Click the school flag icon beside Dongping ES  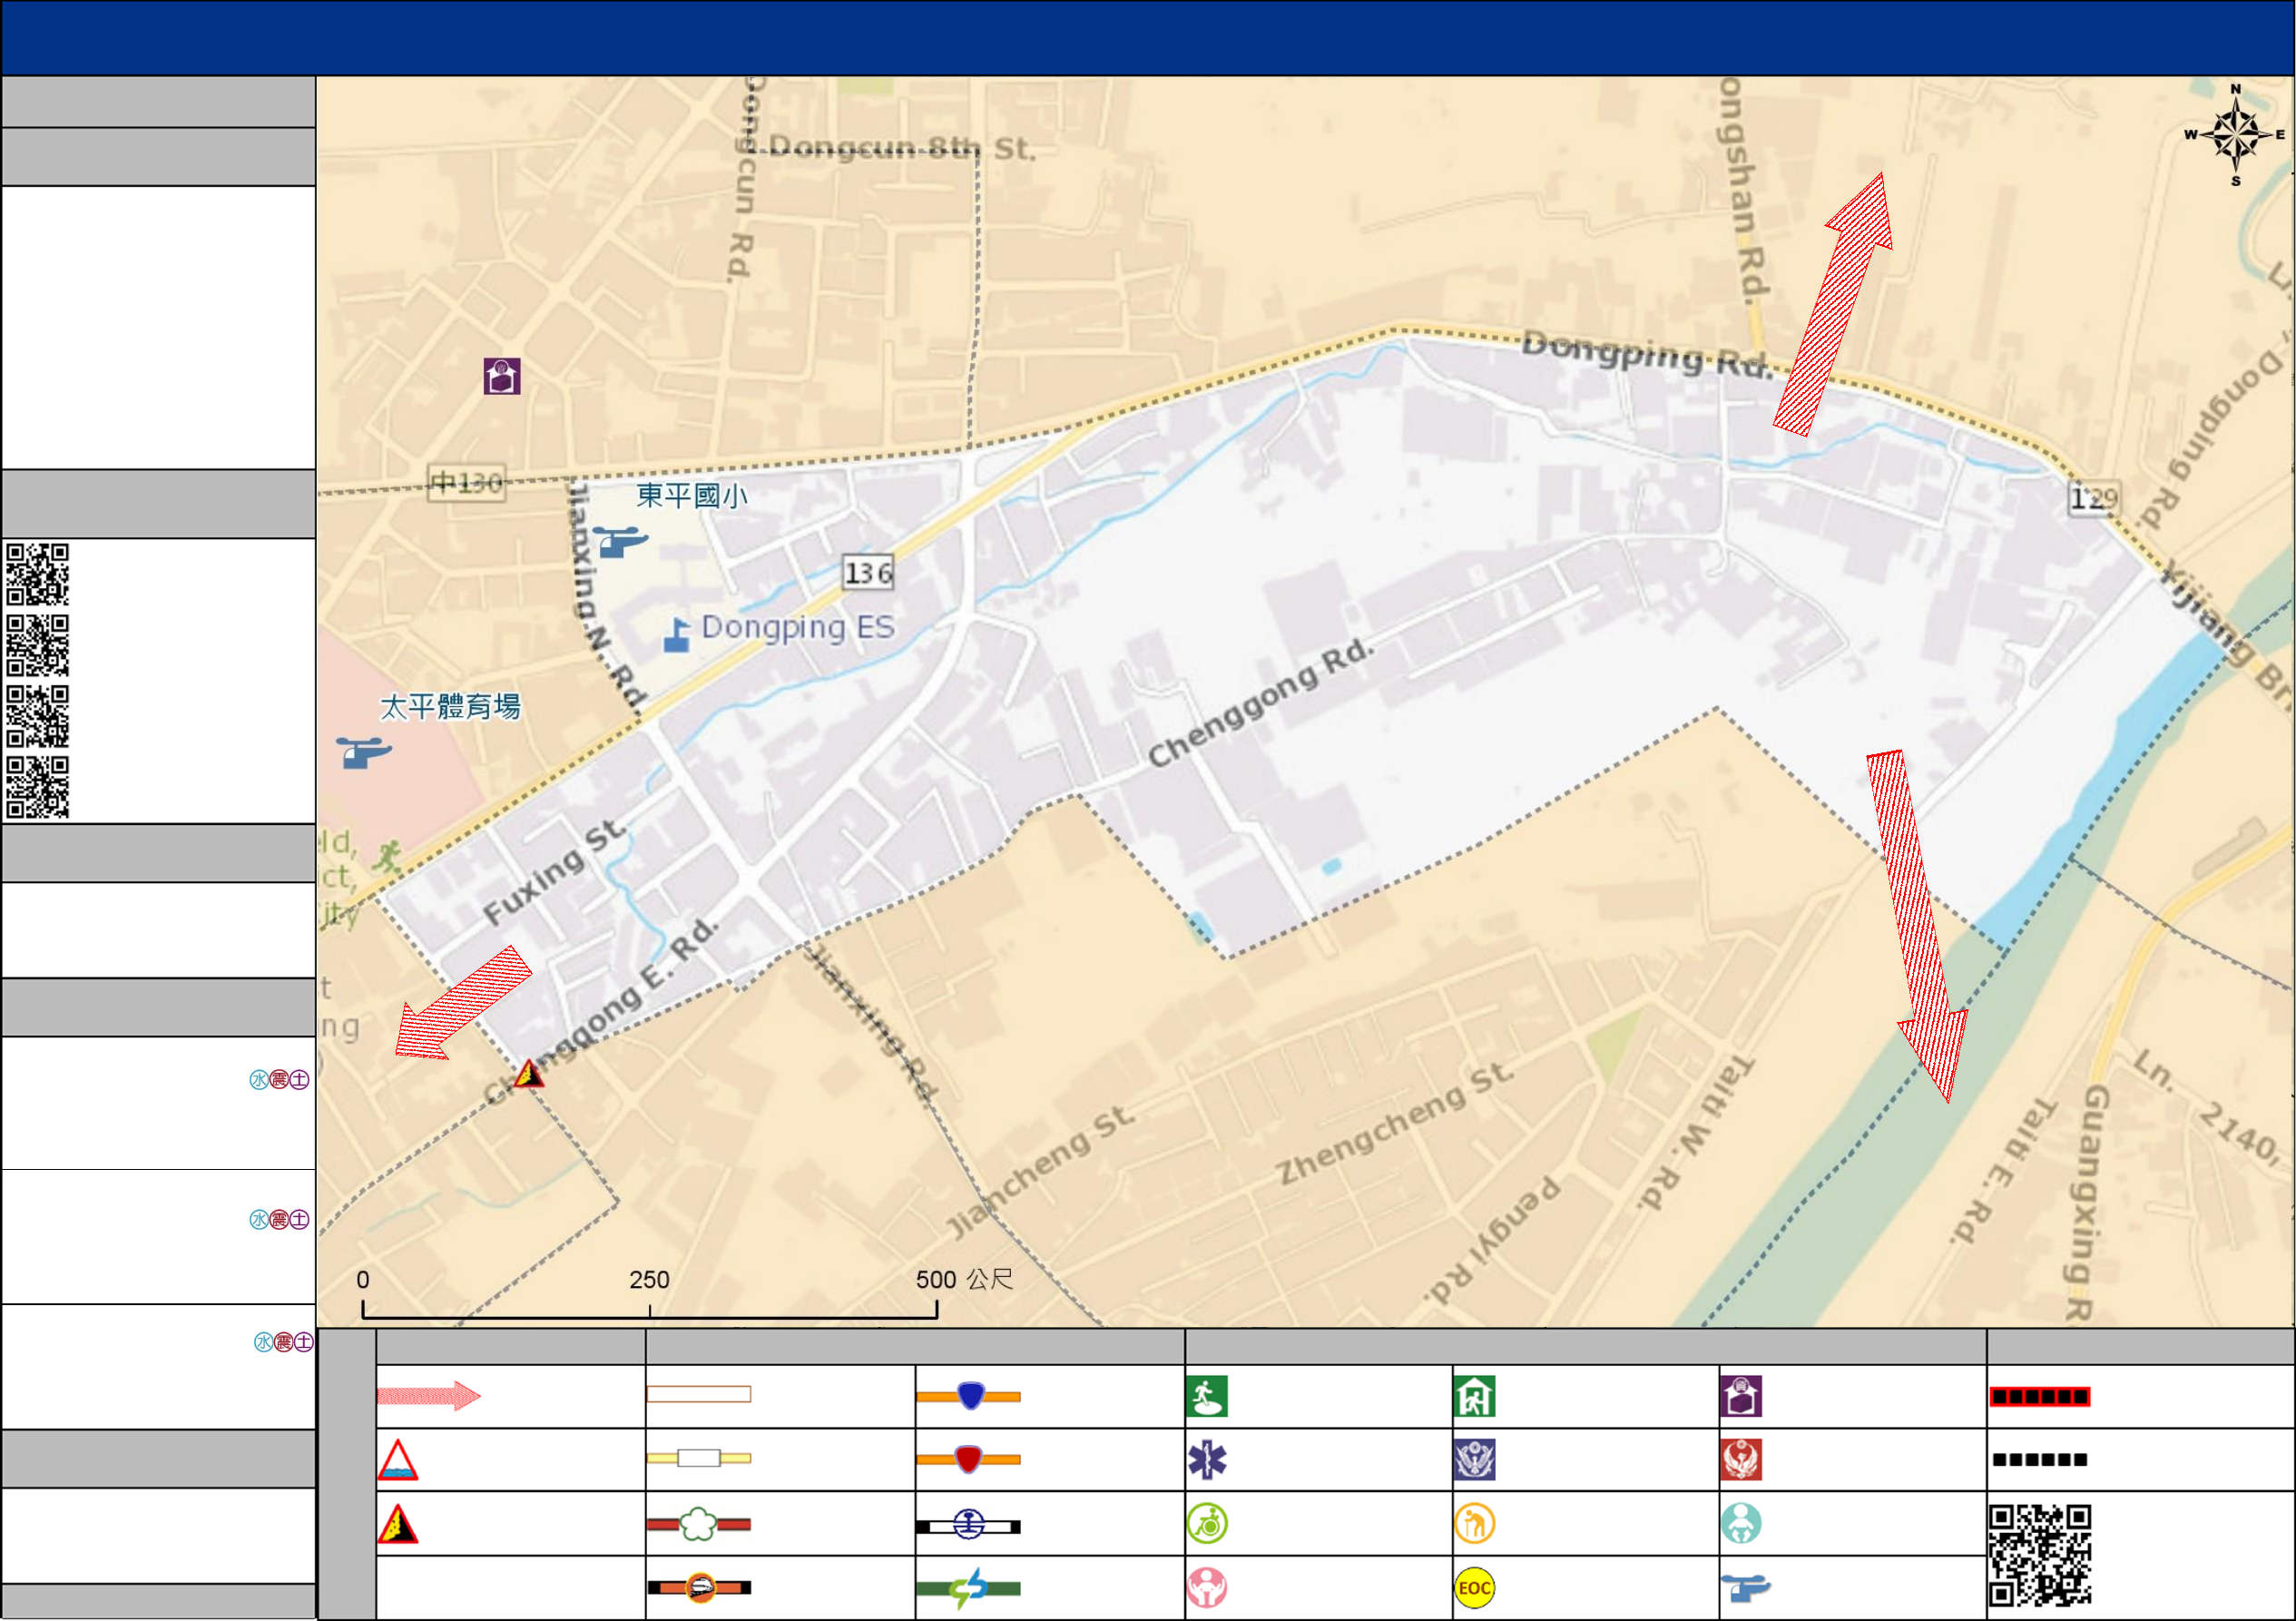677,635
